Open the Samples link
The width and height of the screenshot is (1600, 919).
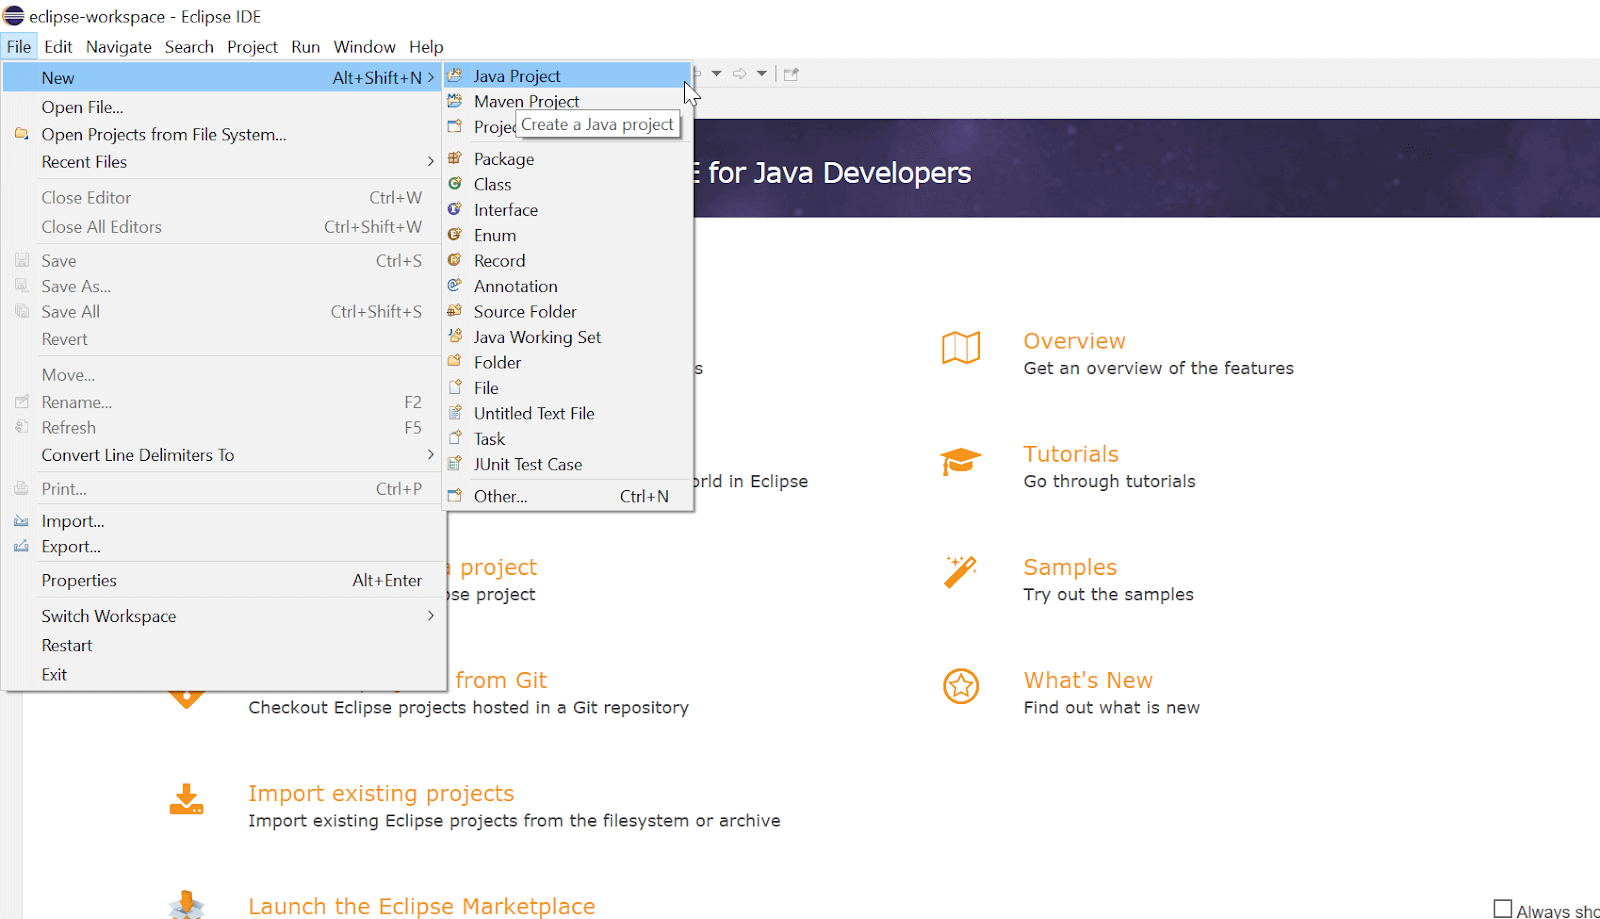[x=1070, y=567]
